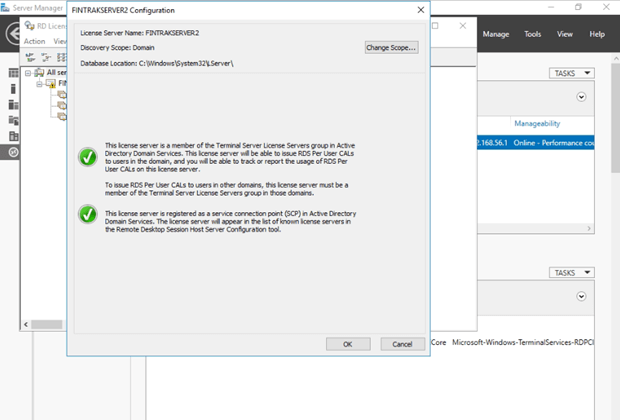This screenshot has height=420, width=620.
Task: Click the RD Licensing Manager title bar icon
Action: (30, 26)
